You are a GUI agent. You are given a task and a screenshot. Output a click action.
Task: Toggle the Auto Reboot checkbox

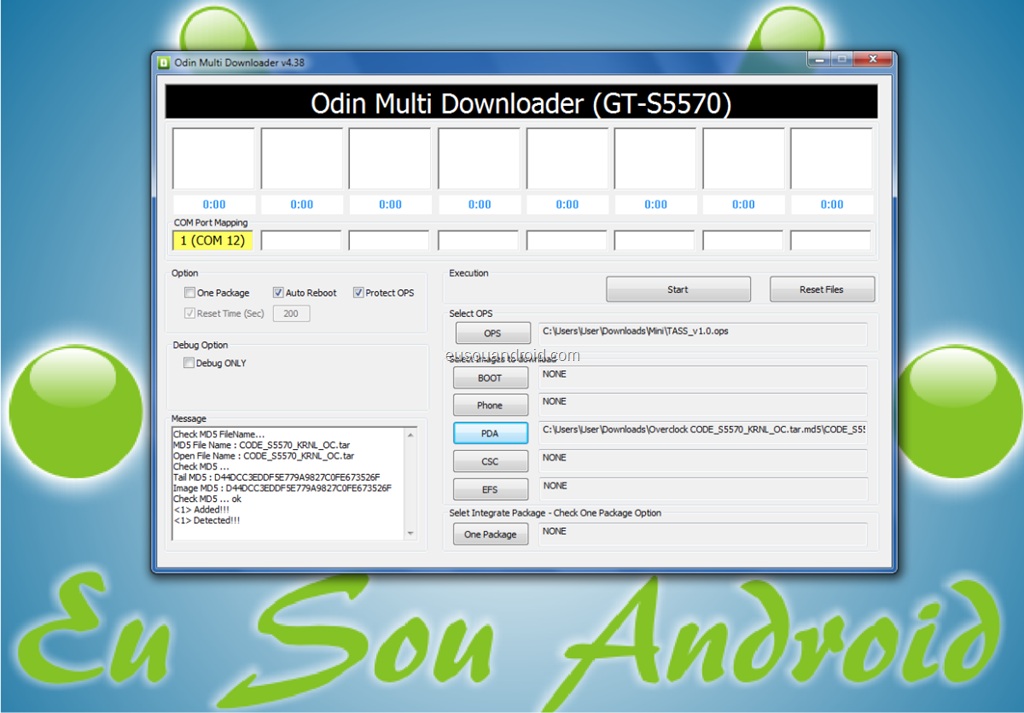[x=278, y=293]
